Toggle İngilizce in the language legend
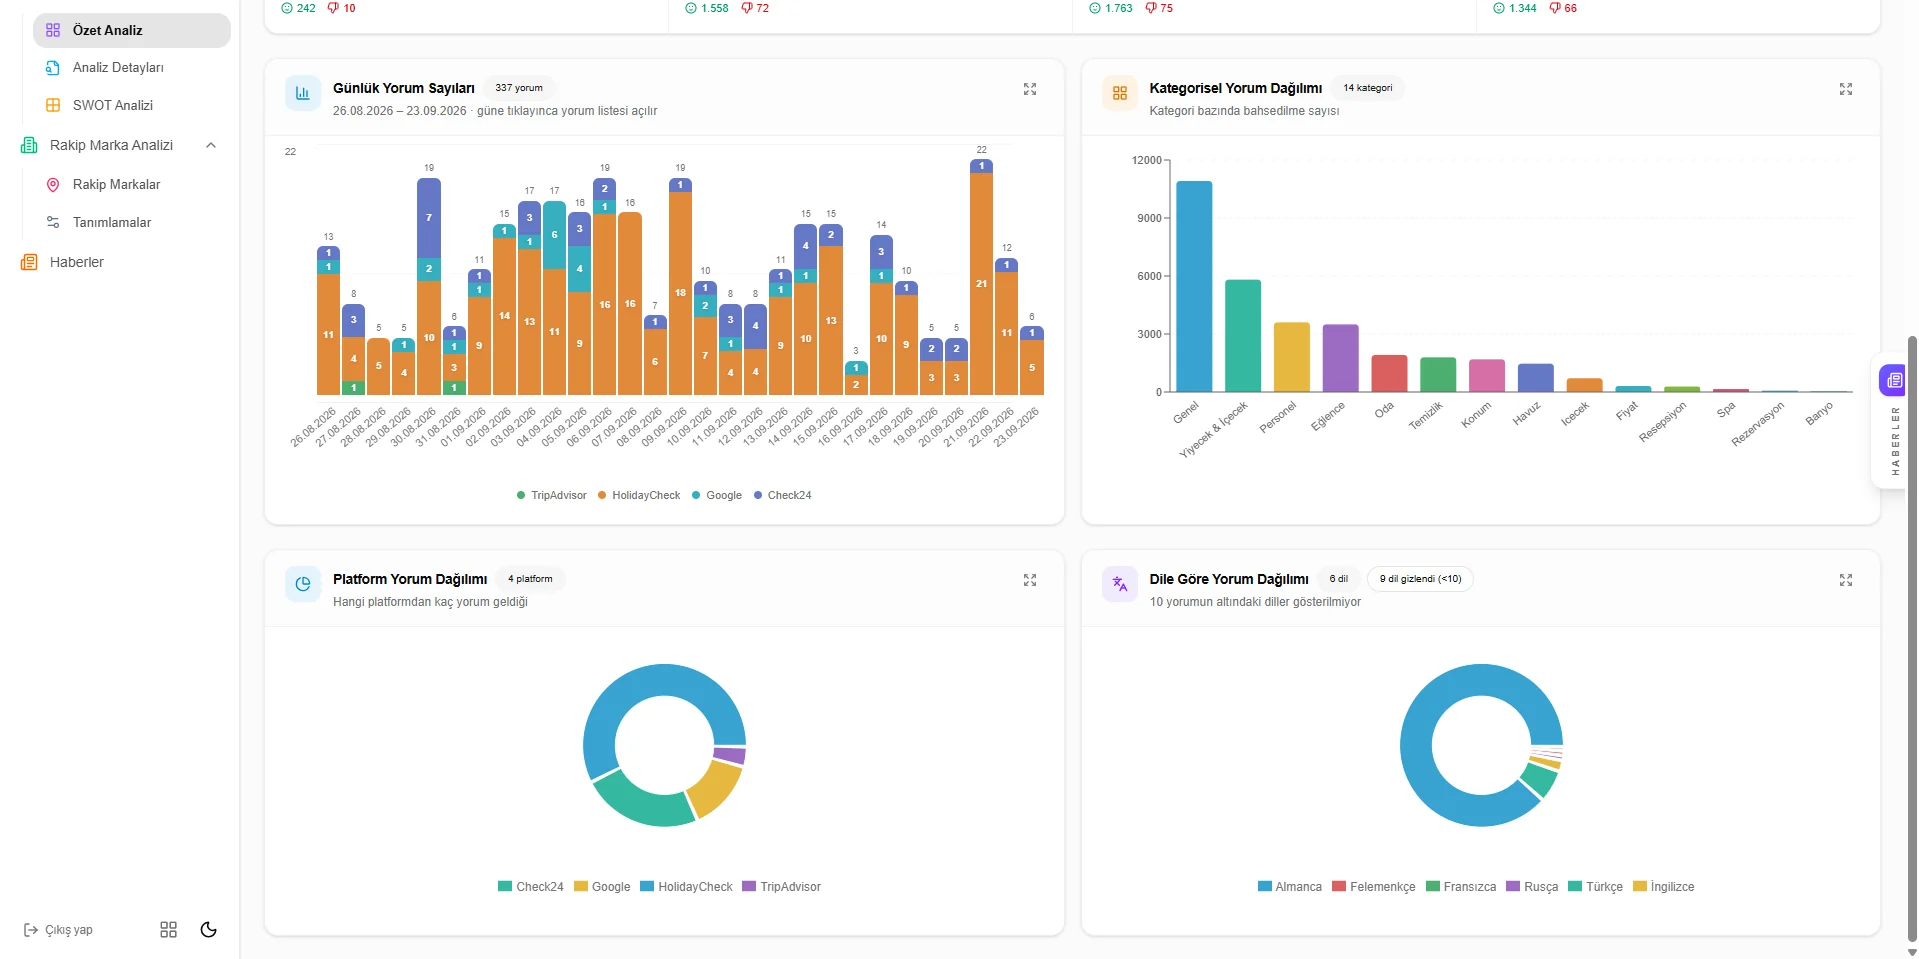Viewport: 1919px width, 959px height. [1664, 887]
